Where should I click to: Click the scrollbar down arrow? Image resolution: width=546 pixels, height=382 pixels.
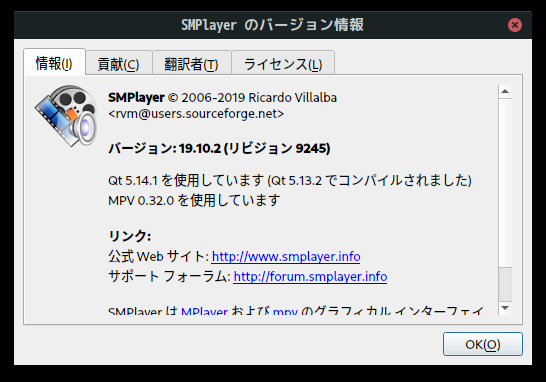505,308
